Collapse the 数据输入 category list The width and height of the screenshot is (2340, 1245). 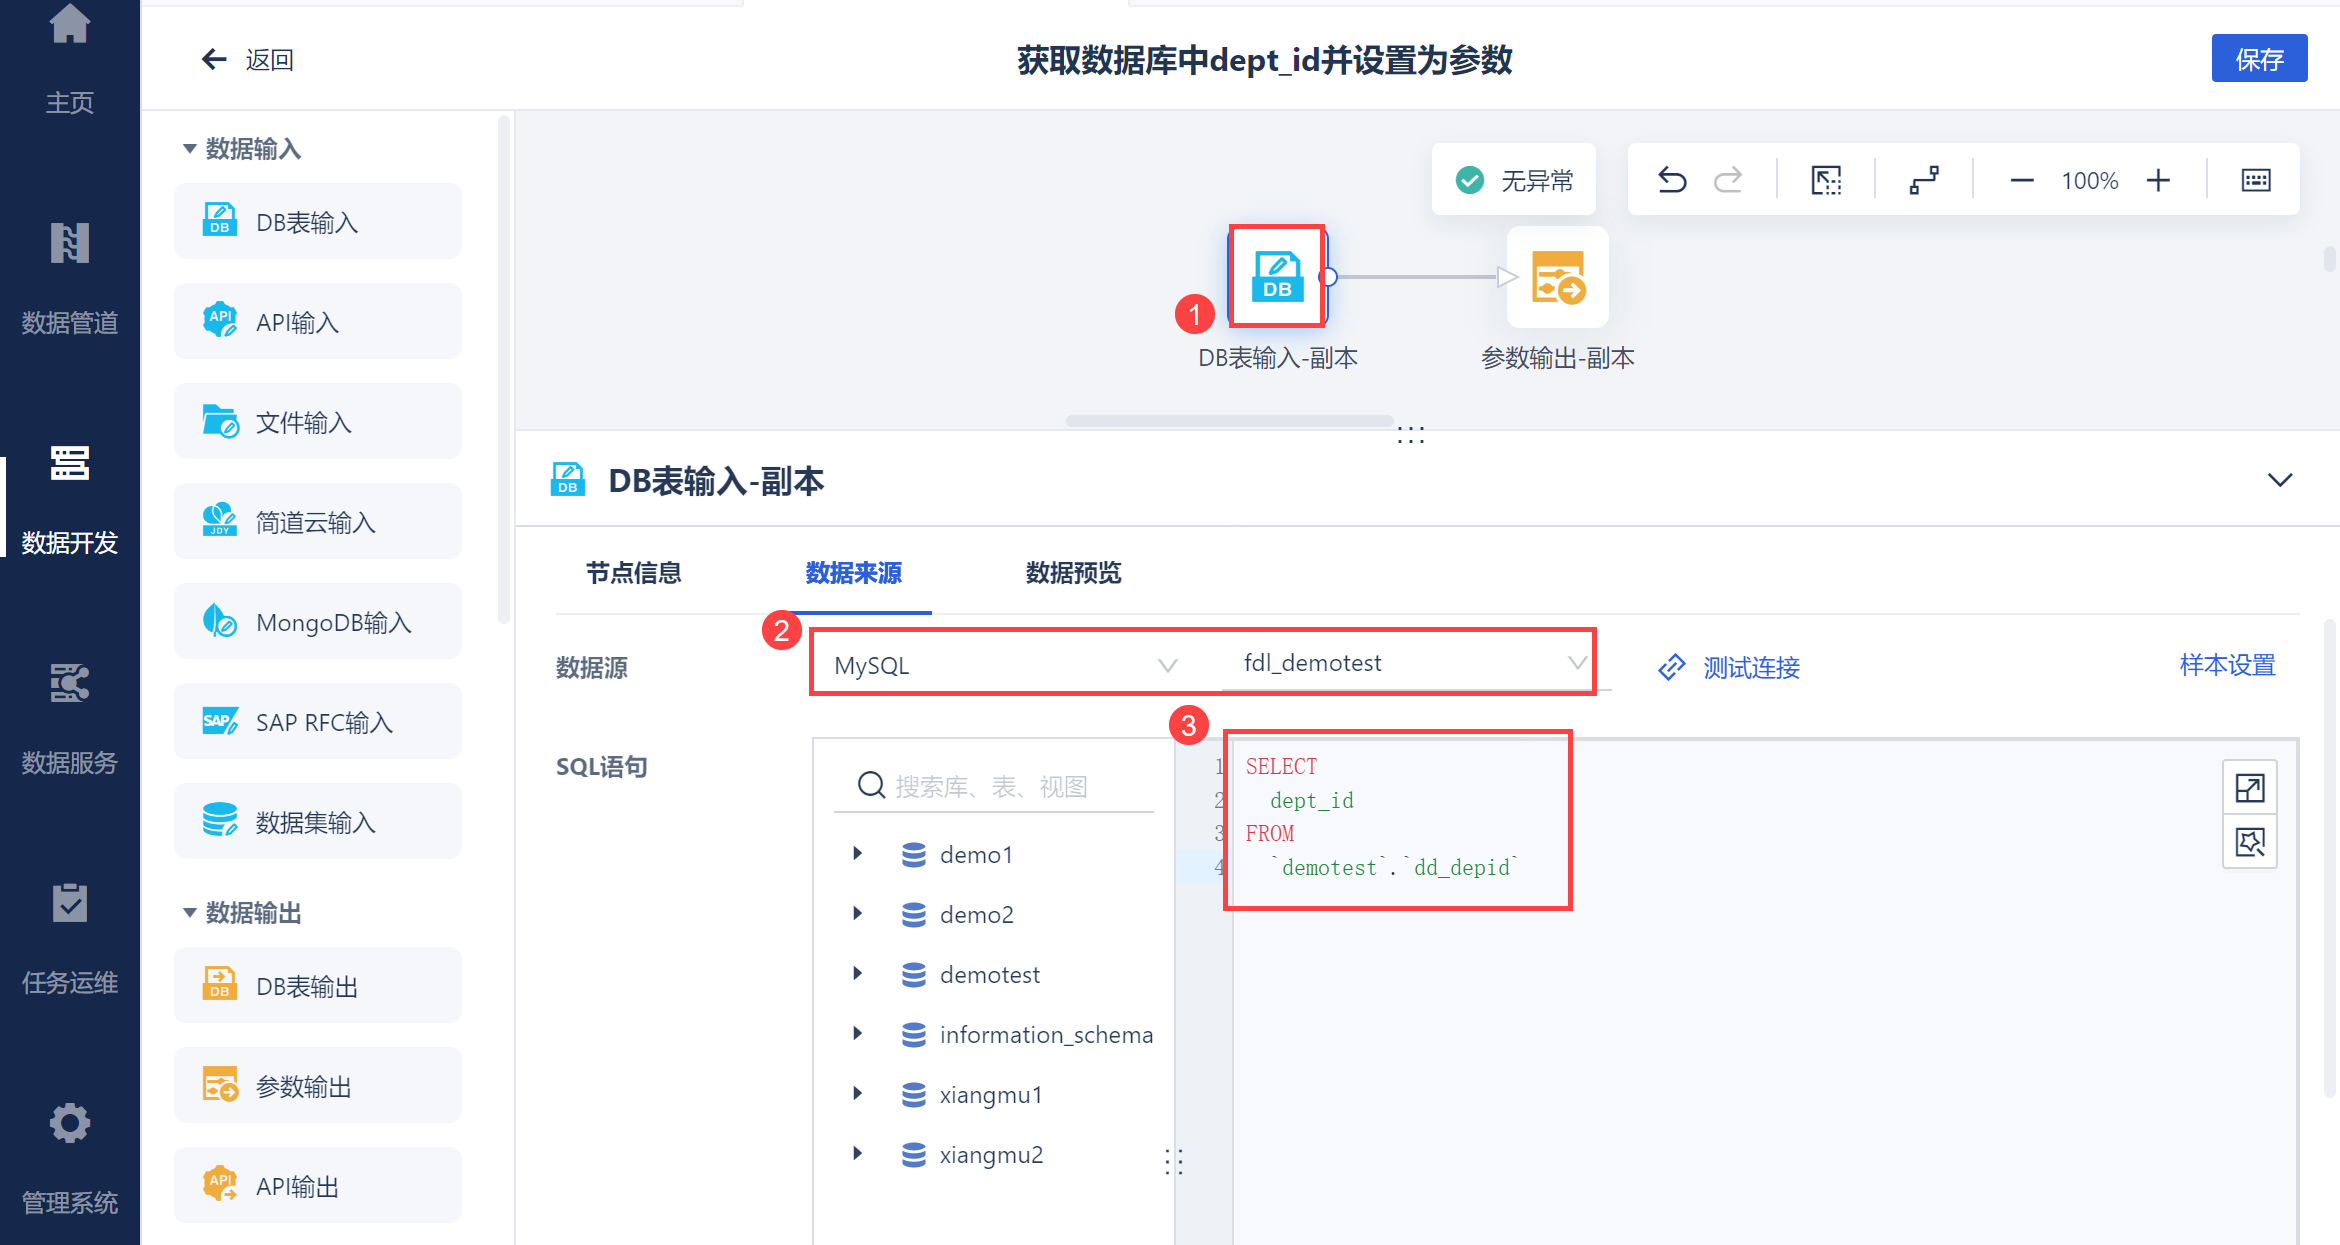point(189,149)
